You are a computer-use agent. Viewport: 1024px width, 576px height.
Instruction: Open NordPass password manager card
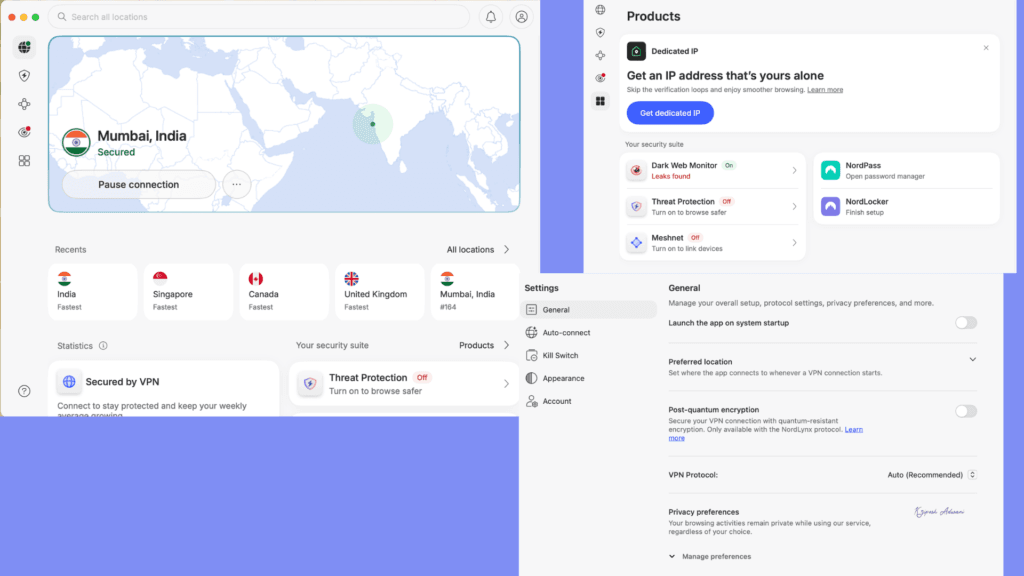(906, 170)
